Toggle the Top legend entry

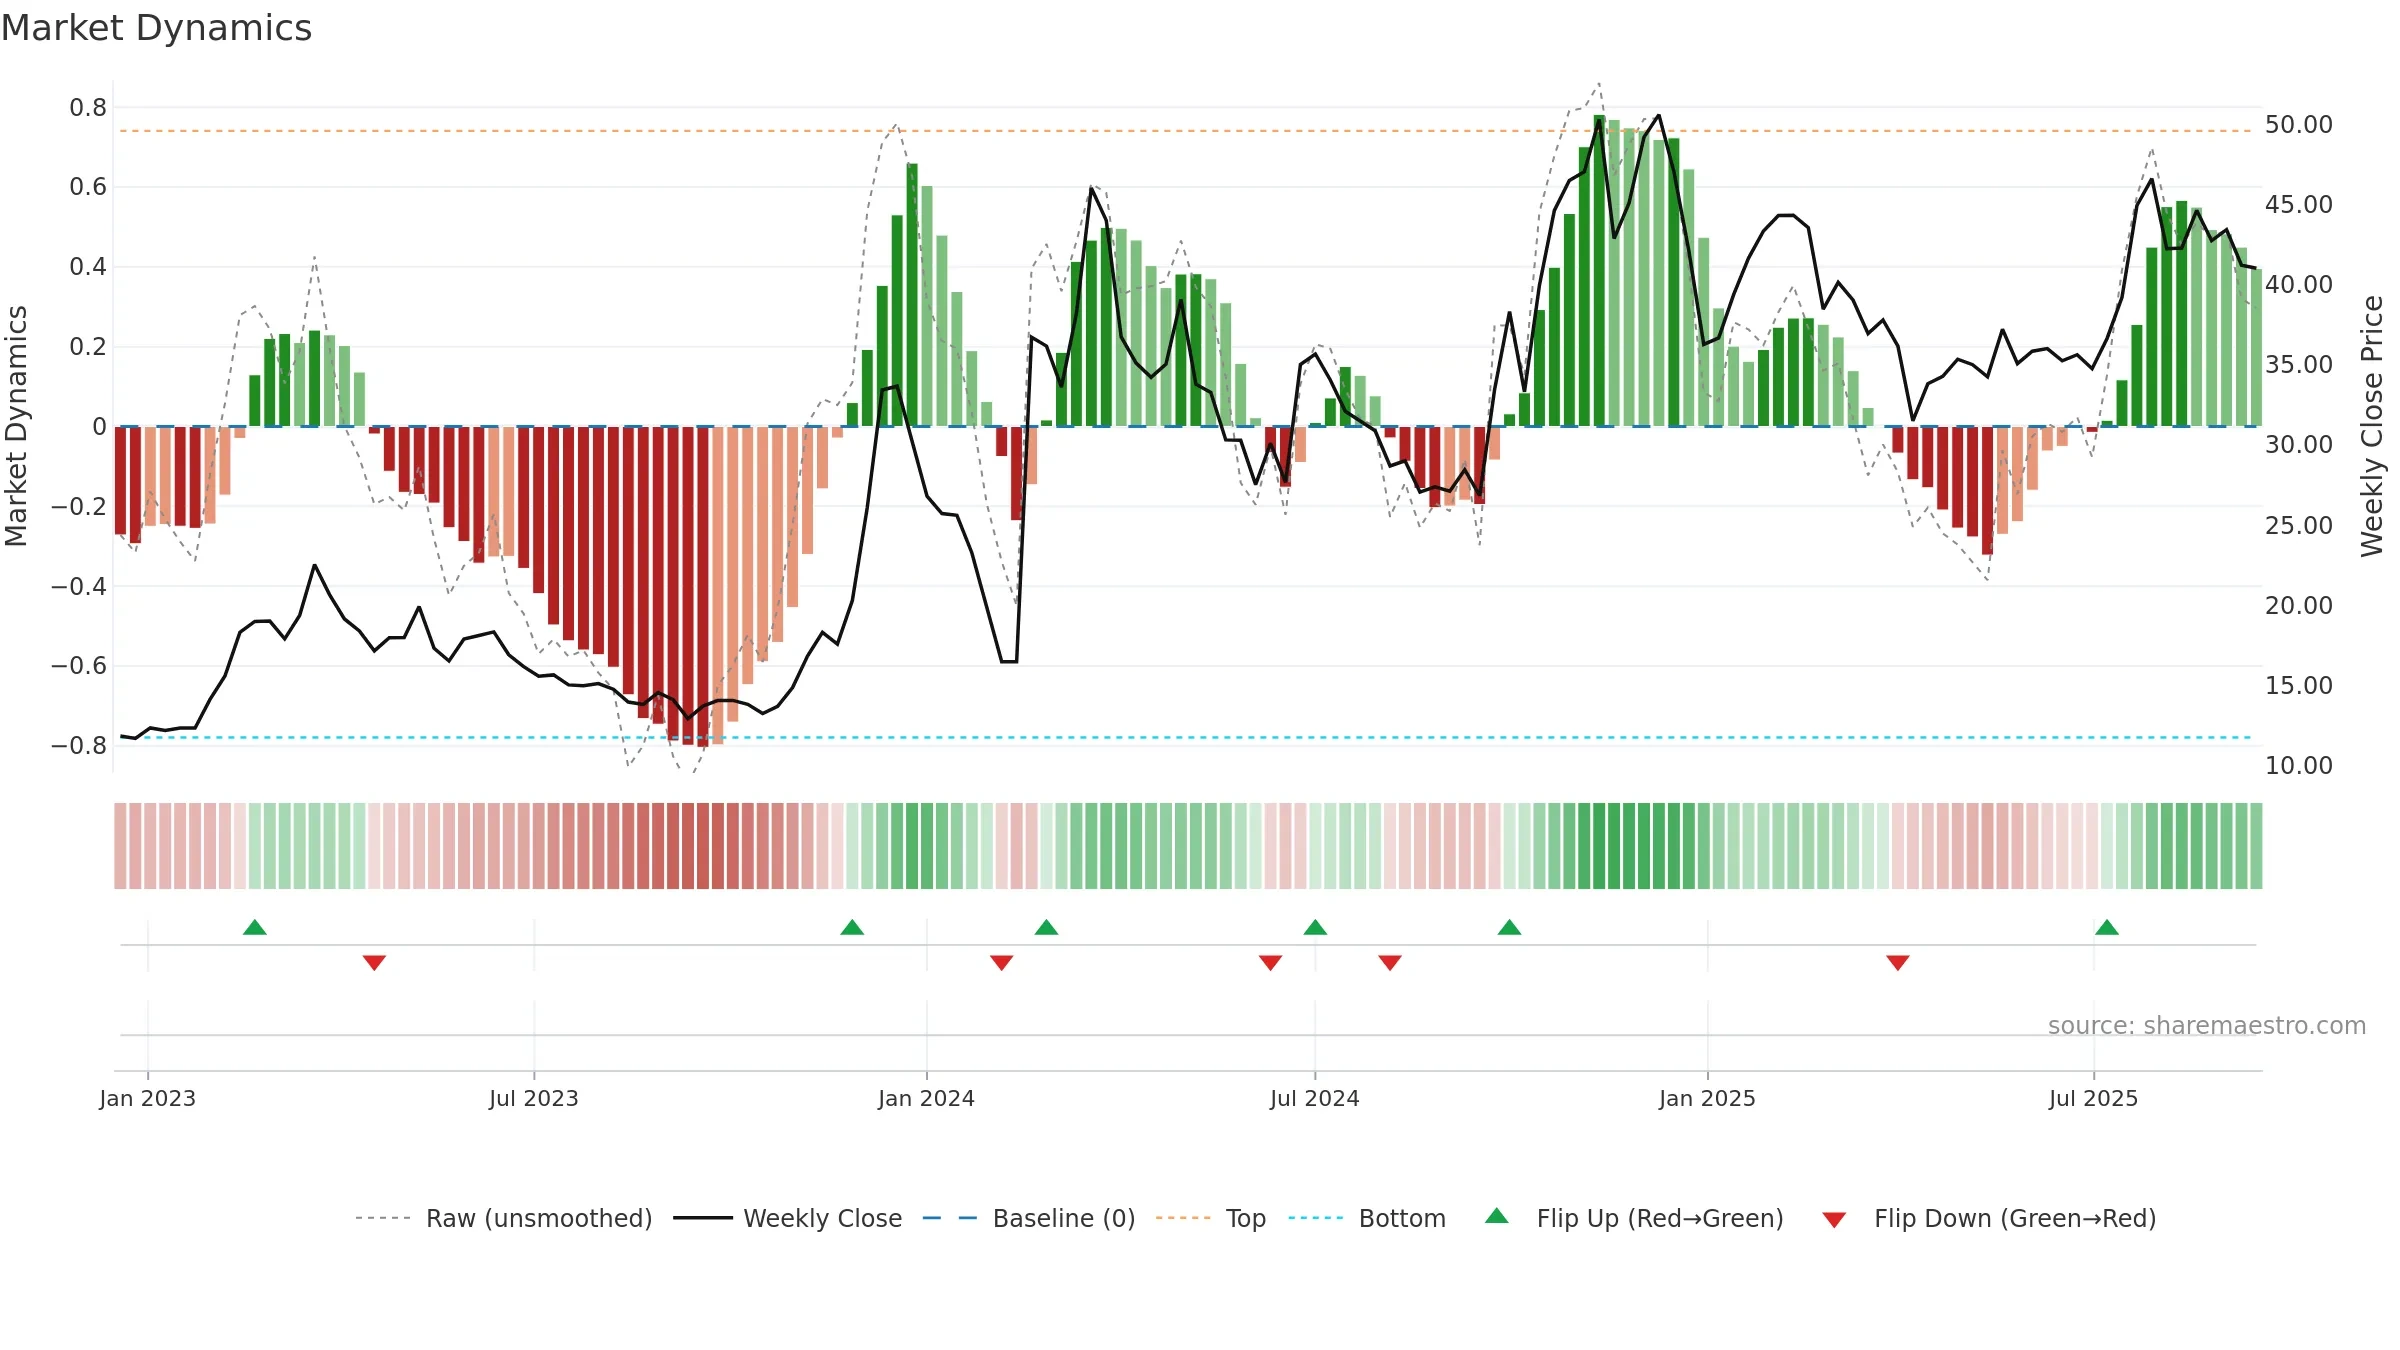[1211, 1218]
